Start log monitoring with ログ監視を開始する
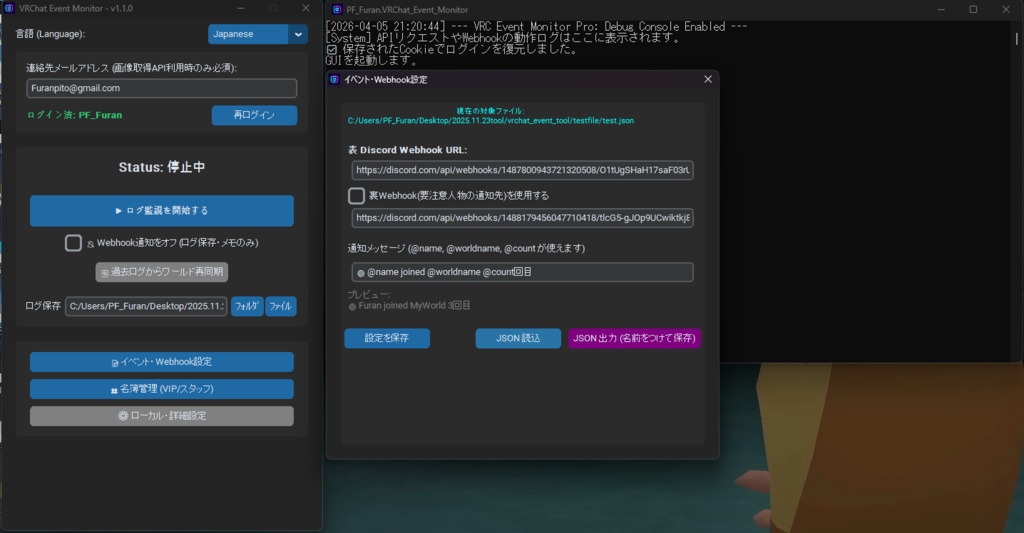The height and width of the screenshot is (533, 1024). tap(161, 210)
